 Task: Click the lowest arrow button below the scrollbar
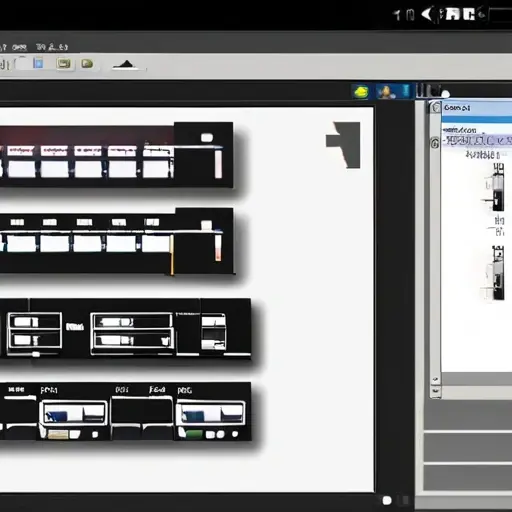pyautogui.click(x=435, y=391)
